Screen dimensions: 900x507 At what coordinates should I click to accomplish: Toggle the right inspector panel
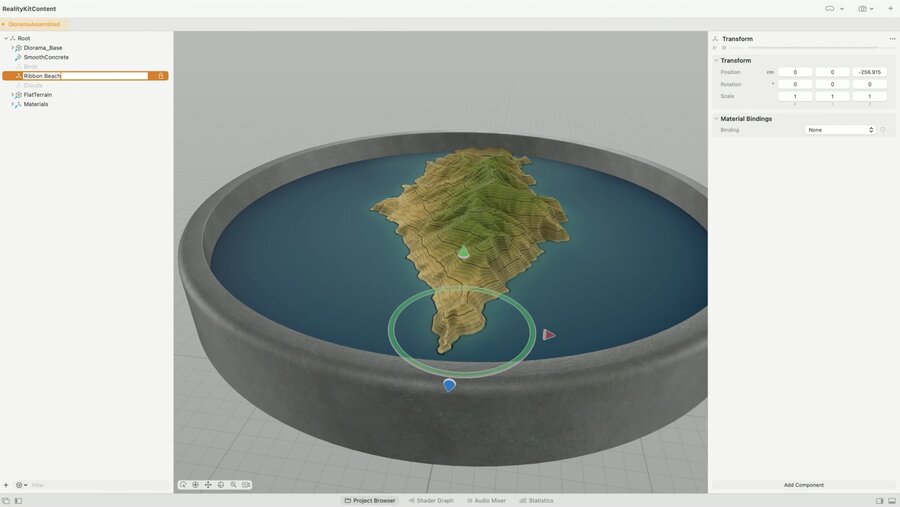click(x=879, y=501)
